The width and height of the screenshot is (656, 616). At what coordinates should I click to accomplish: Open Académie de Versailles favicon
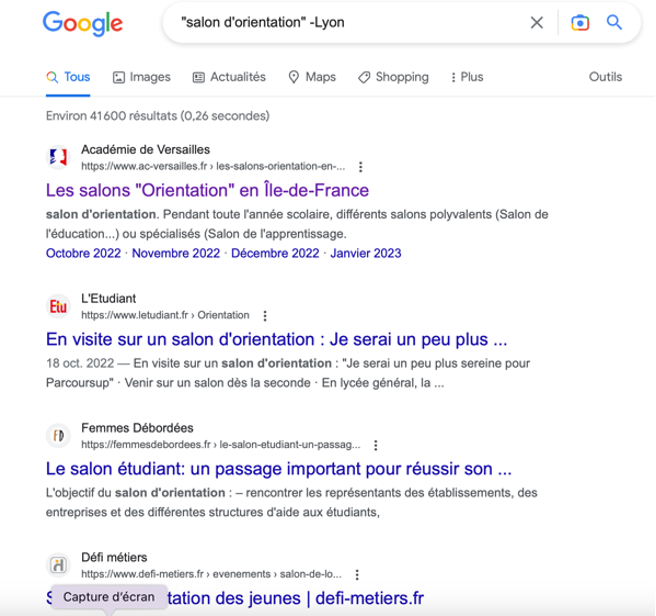(x=58, y=157)
